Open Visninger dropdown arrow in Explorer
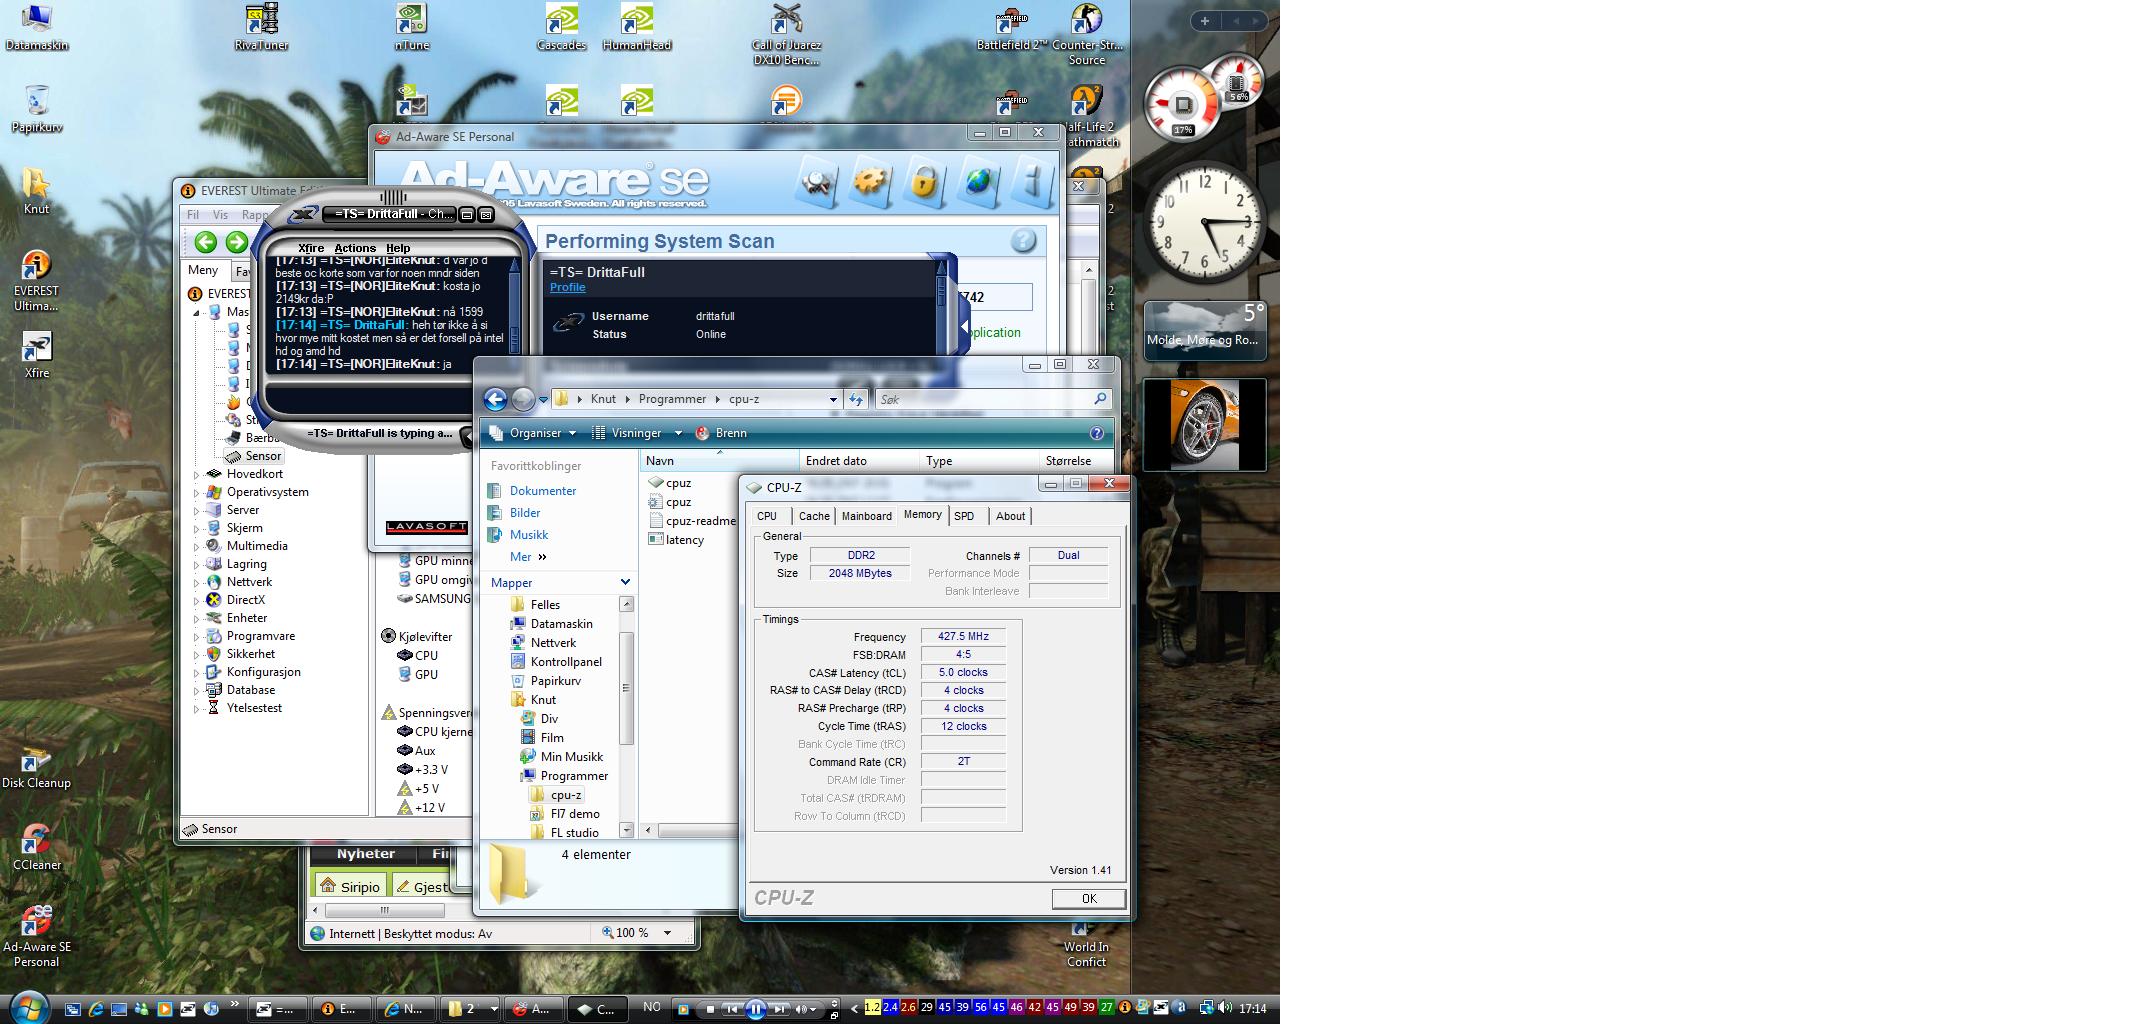The height and width of the screenshot is (1024, 2156). [x=678, y=433]
